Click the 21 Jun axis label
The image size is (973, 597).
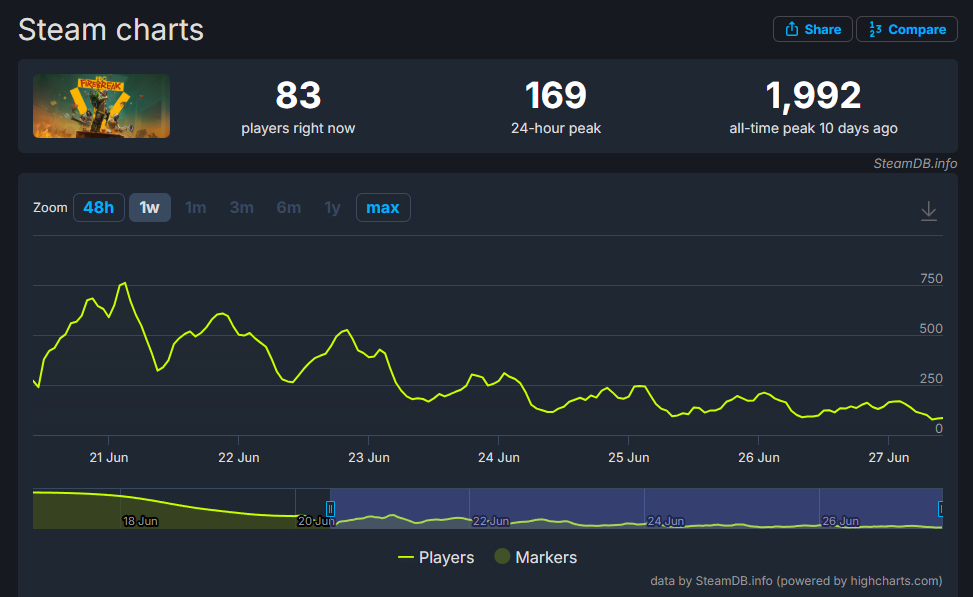[109, 457]
